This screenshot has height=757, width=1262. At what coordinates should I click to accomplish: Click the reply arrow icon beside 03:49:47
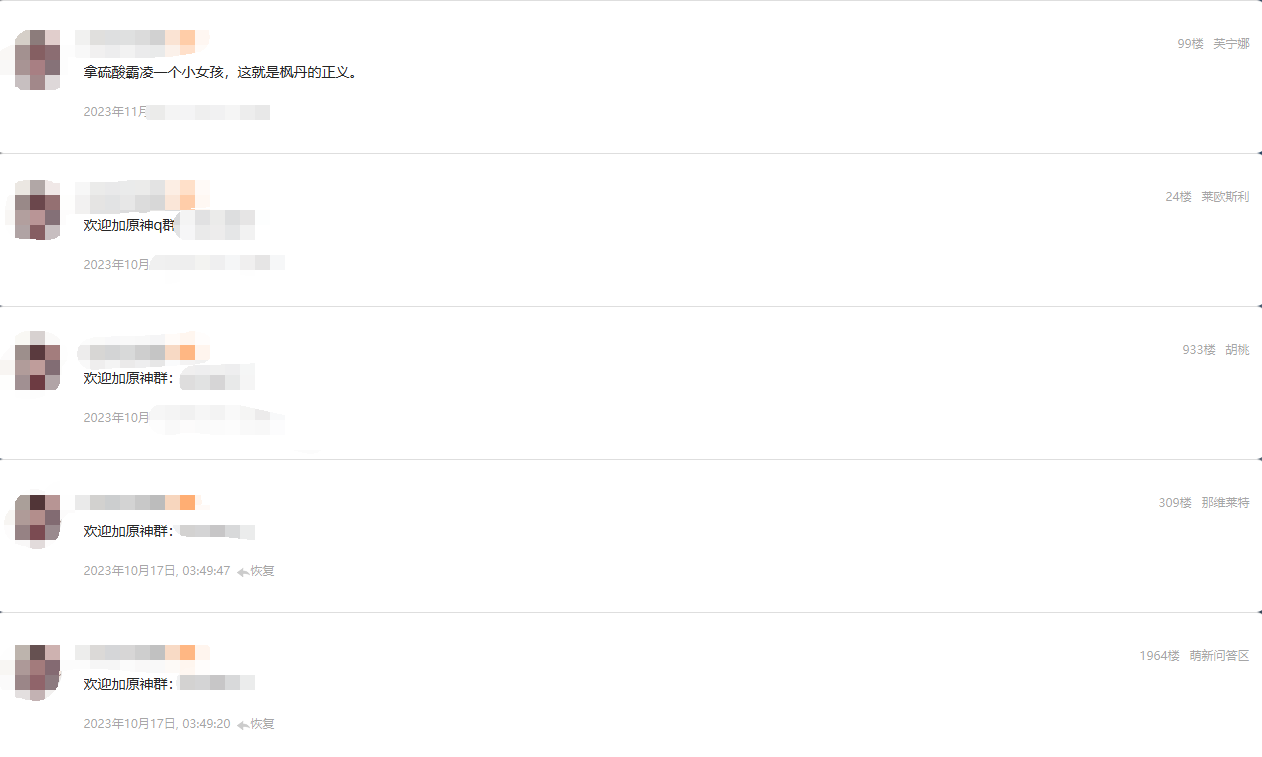[243, 571]
